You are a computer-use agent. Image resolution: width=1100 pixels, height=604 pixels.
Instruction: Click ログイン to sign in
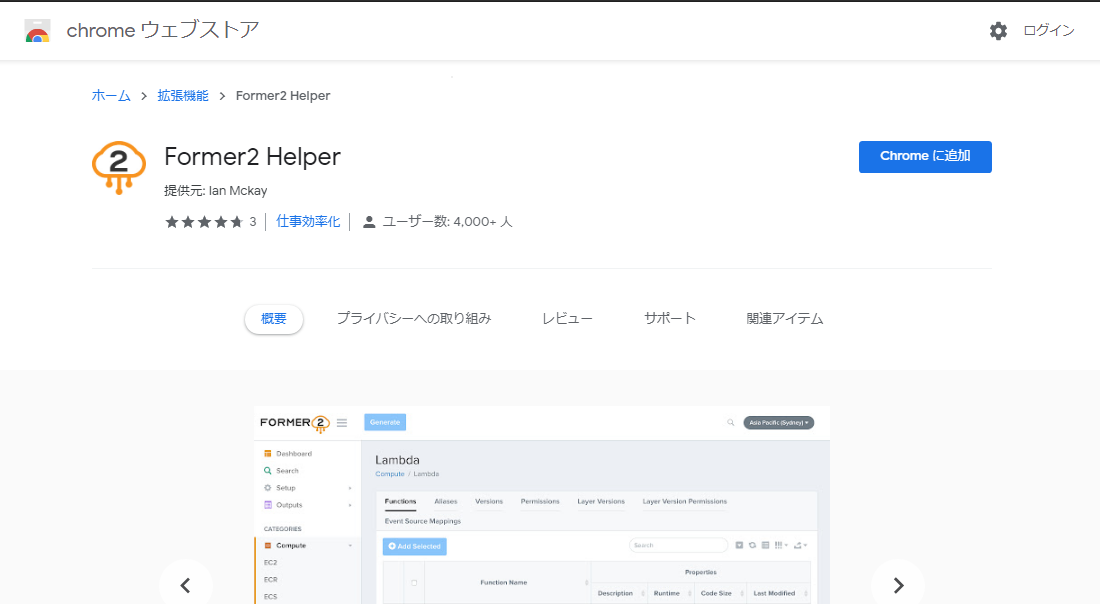[1049, 30]
